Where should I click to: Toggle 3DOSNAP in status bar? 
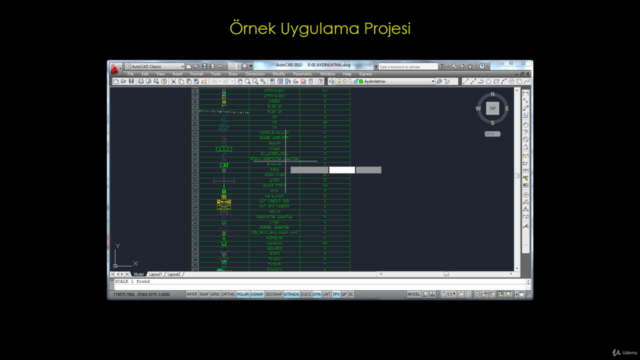(x=274, y=294)
